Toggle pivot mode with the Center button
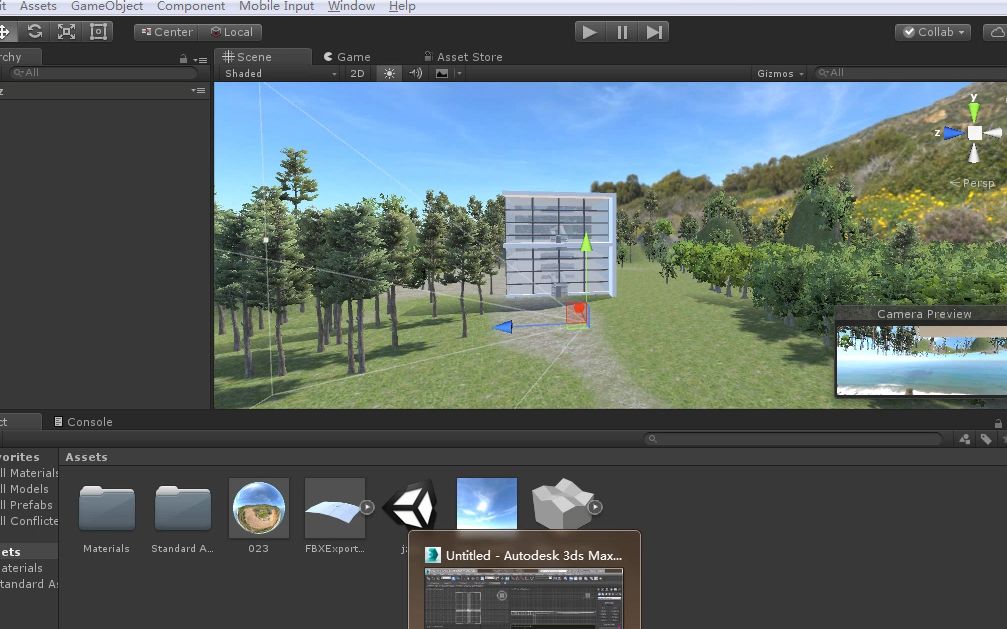Screen dimensions: 1007x629 (x=166, y=31)
